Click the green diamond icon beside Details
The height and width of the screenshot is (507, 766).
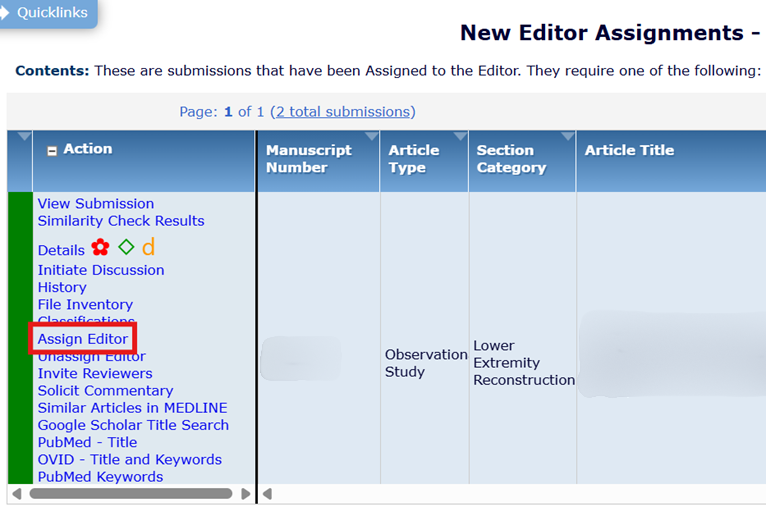click(126, 247)
